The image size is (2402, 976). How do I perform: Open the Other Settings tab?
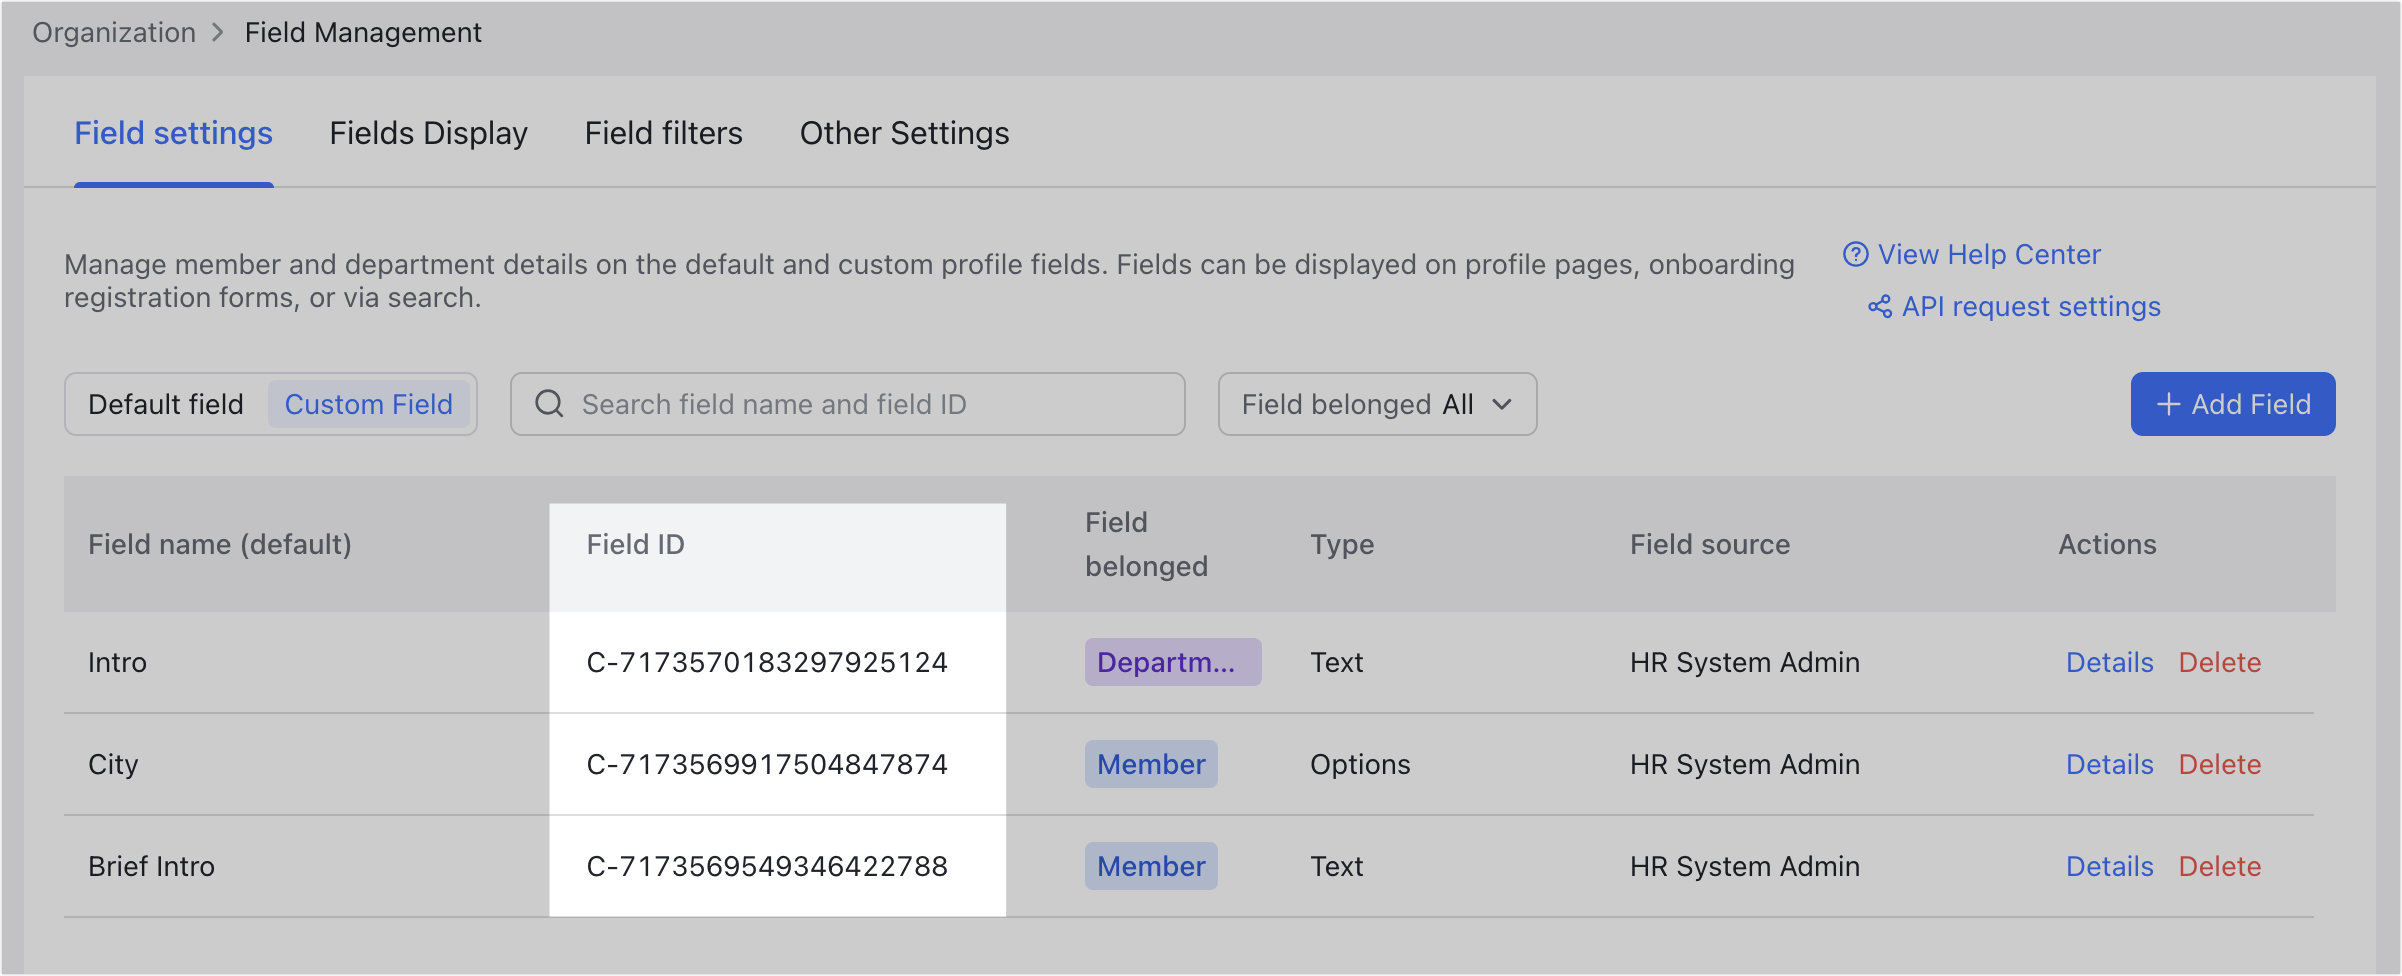click(x=904, y=132)
